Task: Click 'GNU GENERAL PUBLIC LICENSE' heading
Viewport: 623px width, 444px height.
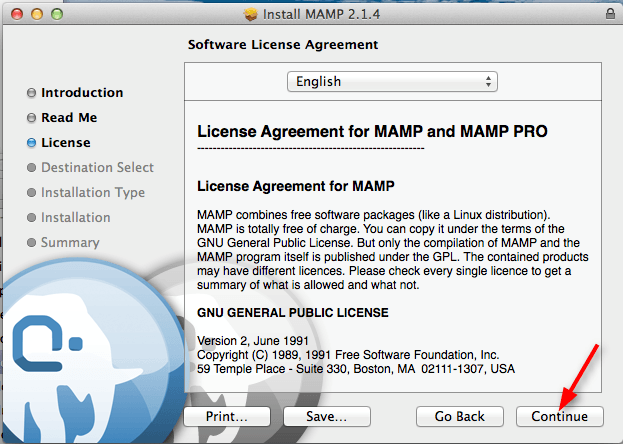Action: (x=293, y=313)
